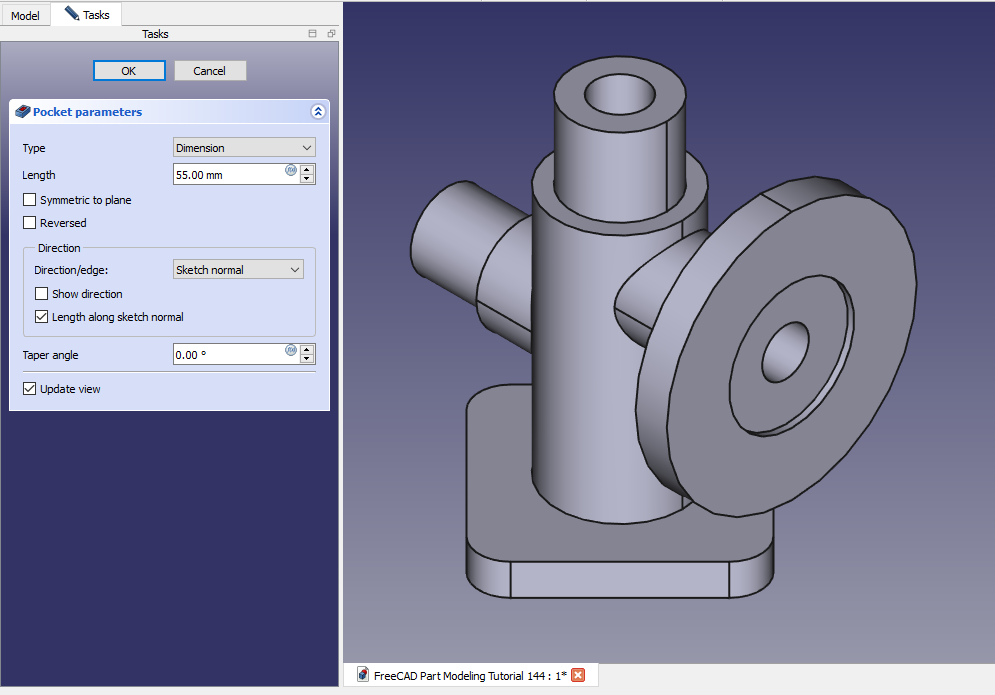
Task: Toggle the Tasks panel floating button
Action: (x=331, y=34)
